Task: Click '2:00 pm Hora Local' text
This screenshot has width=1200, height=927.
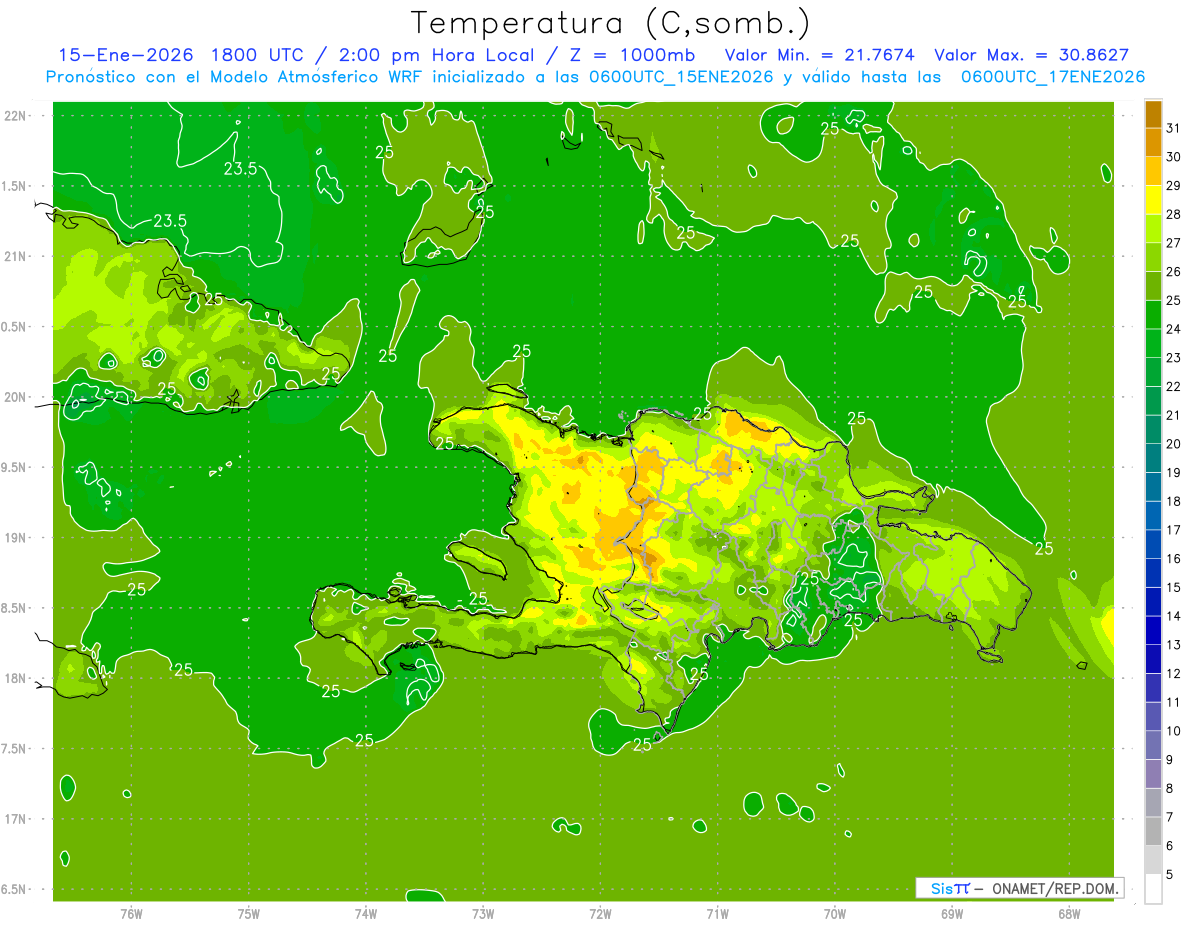Action: point(437,55)
